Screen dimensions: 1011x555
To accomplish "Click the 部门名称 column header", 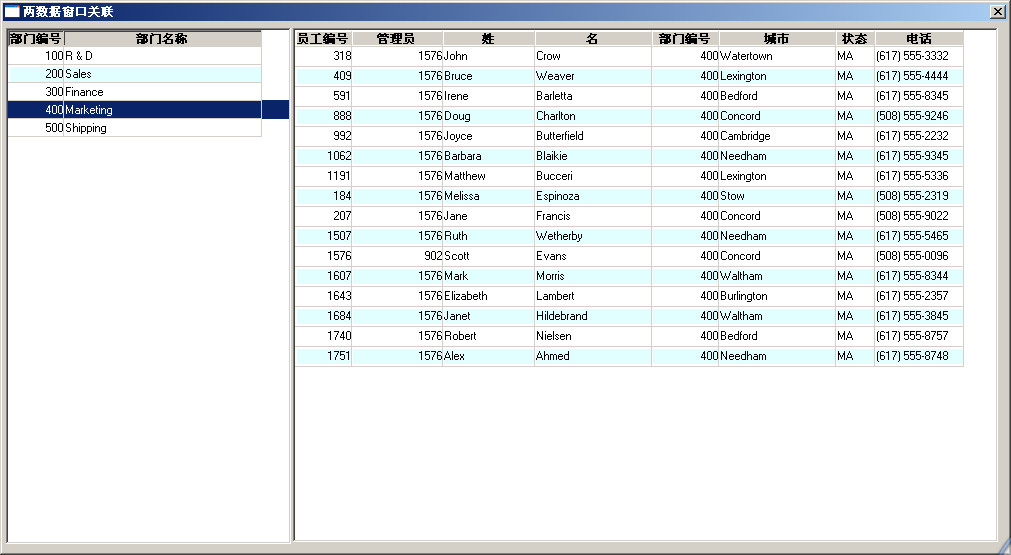I will pos(162,39).
